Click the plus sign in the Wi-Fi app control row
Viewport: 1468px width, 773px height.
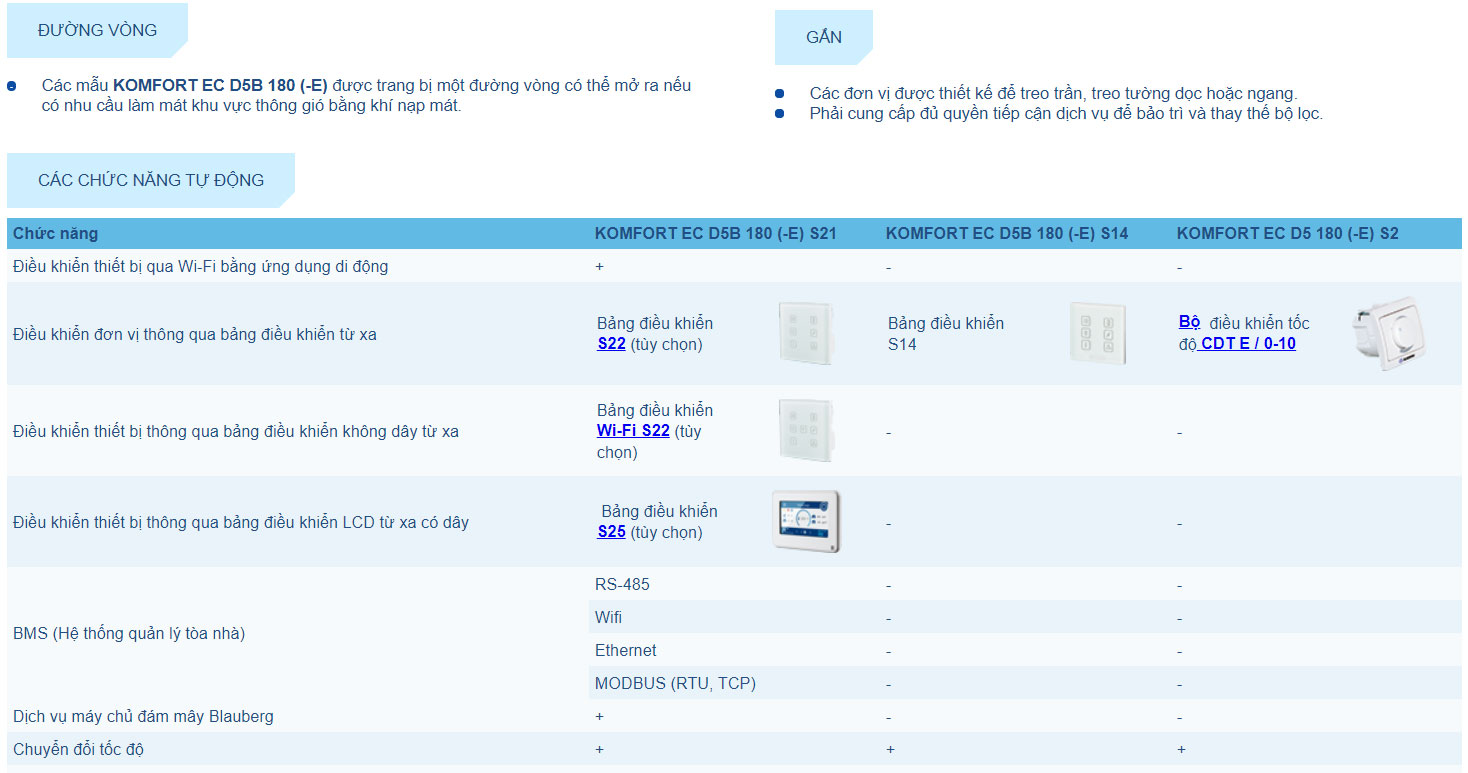coord(599,266)
